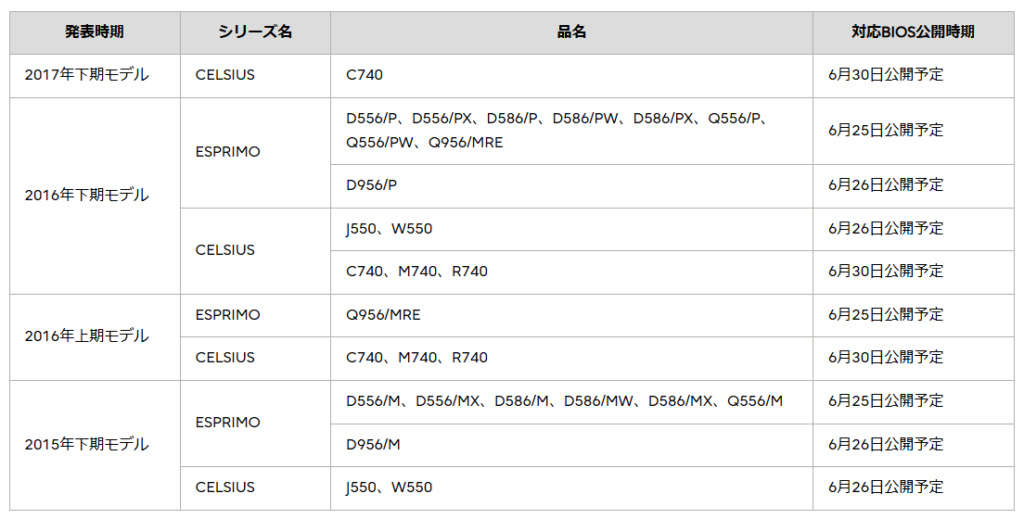Click the 対応BIOS公開時期 column header
Viewport: 1024px width, 519px height.
tap(913, 32)
